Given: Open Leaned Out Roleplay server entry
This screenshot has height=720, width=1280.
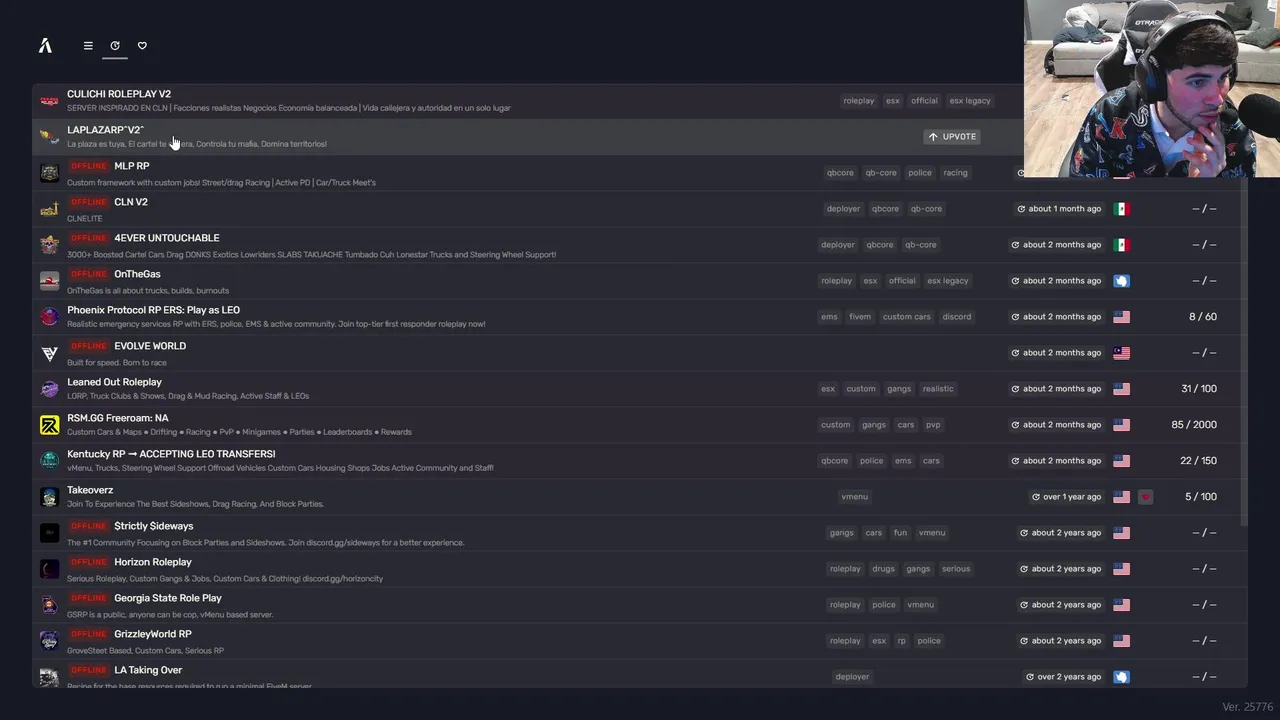Looking at the screenshot, I should pyautogui.click(x=114, y=382).
